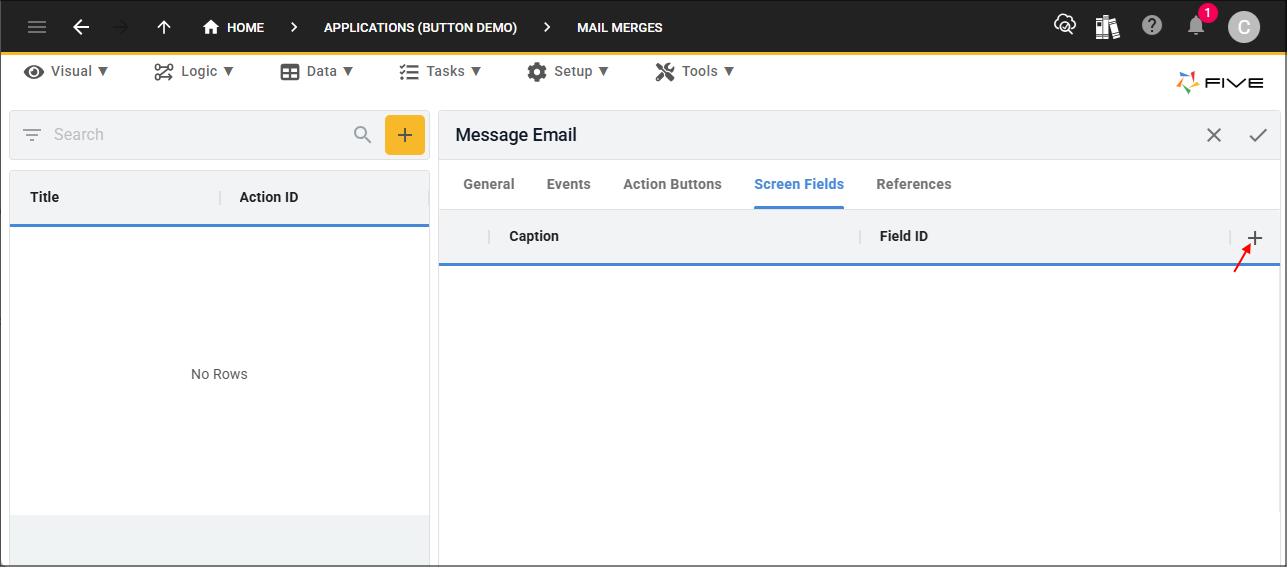Click the forward arrow icon

(x=122, y=27)
